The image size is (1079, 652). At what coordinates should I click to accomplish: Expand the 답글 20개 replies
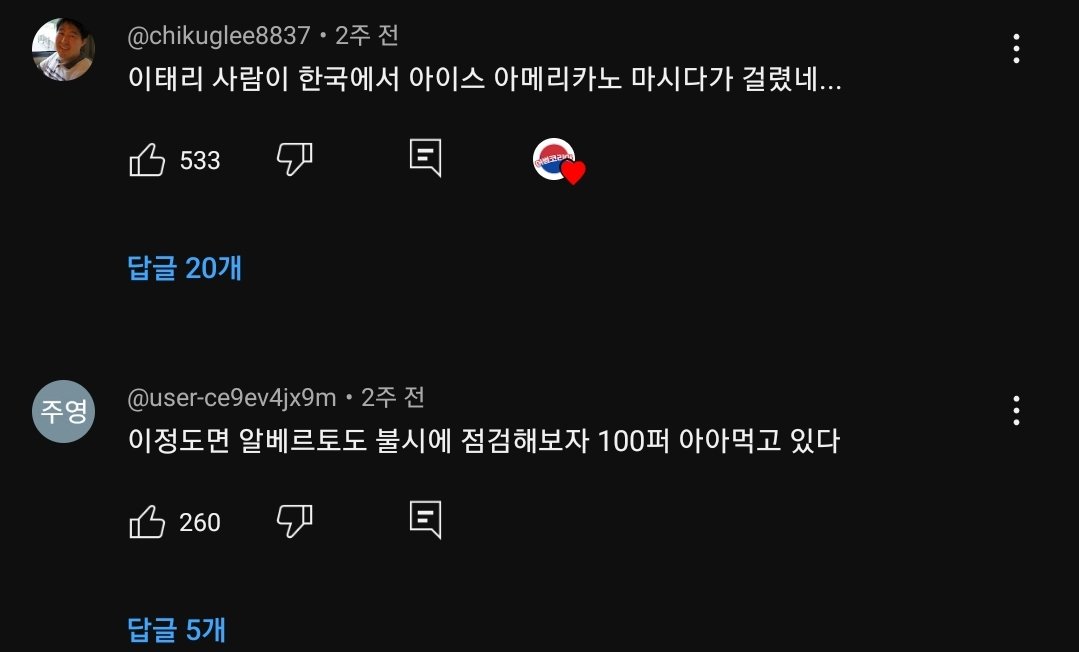point(185,268)
